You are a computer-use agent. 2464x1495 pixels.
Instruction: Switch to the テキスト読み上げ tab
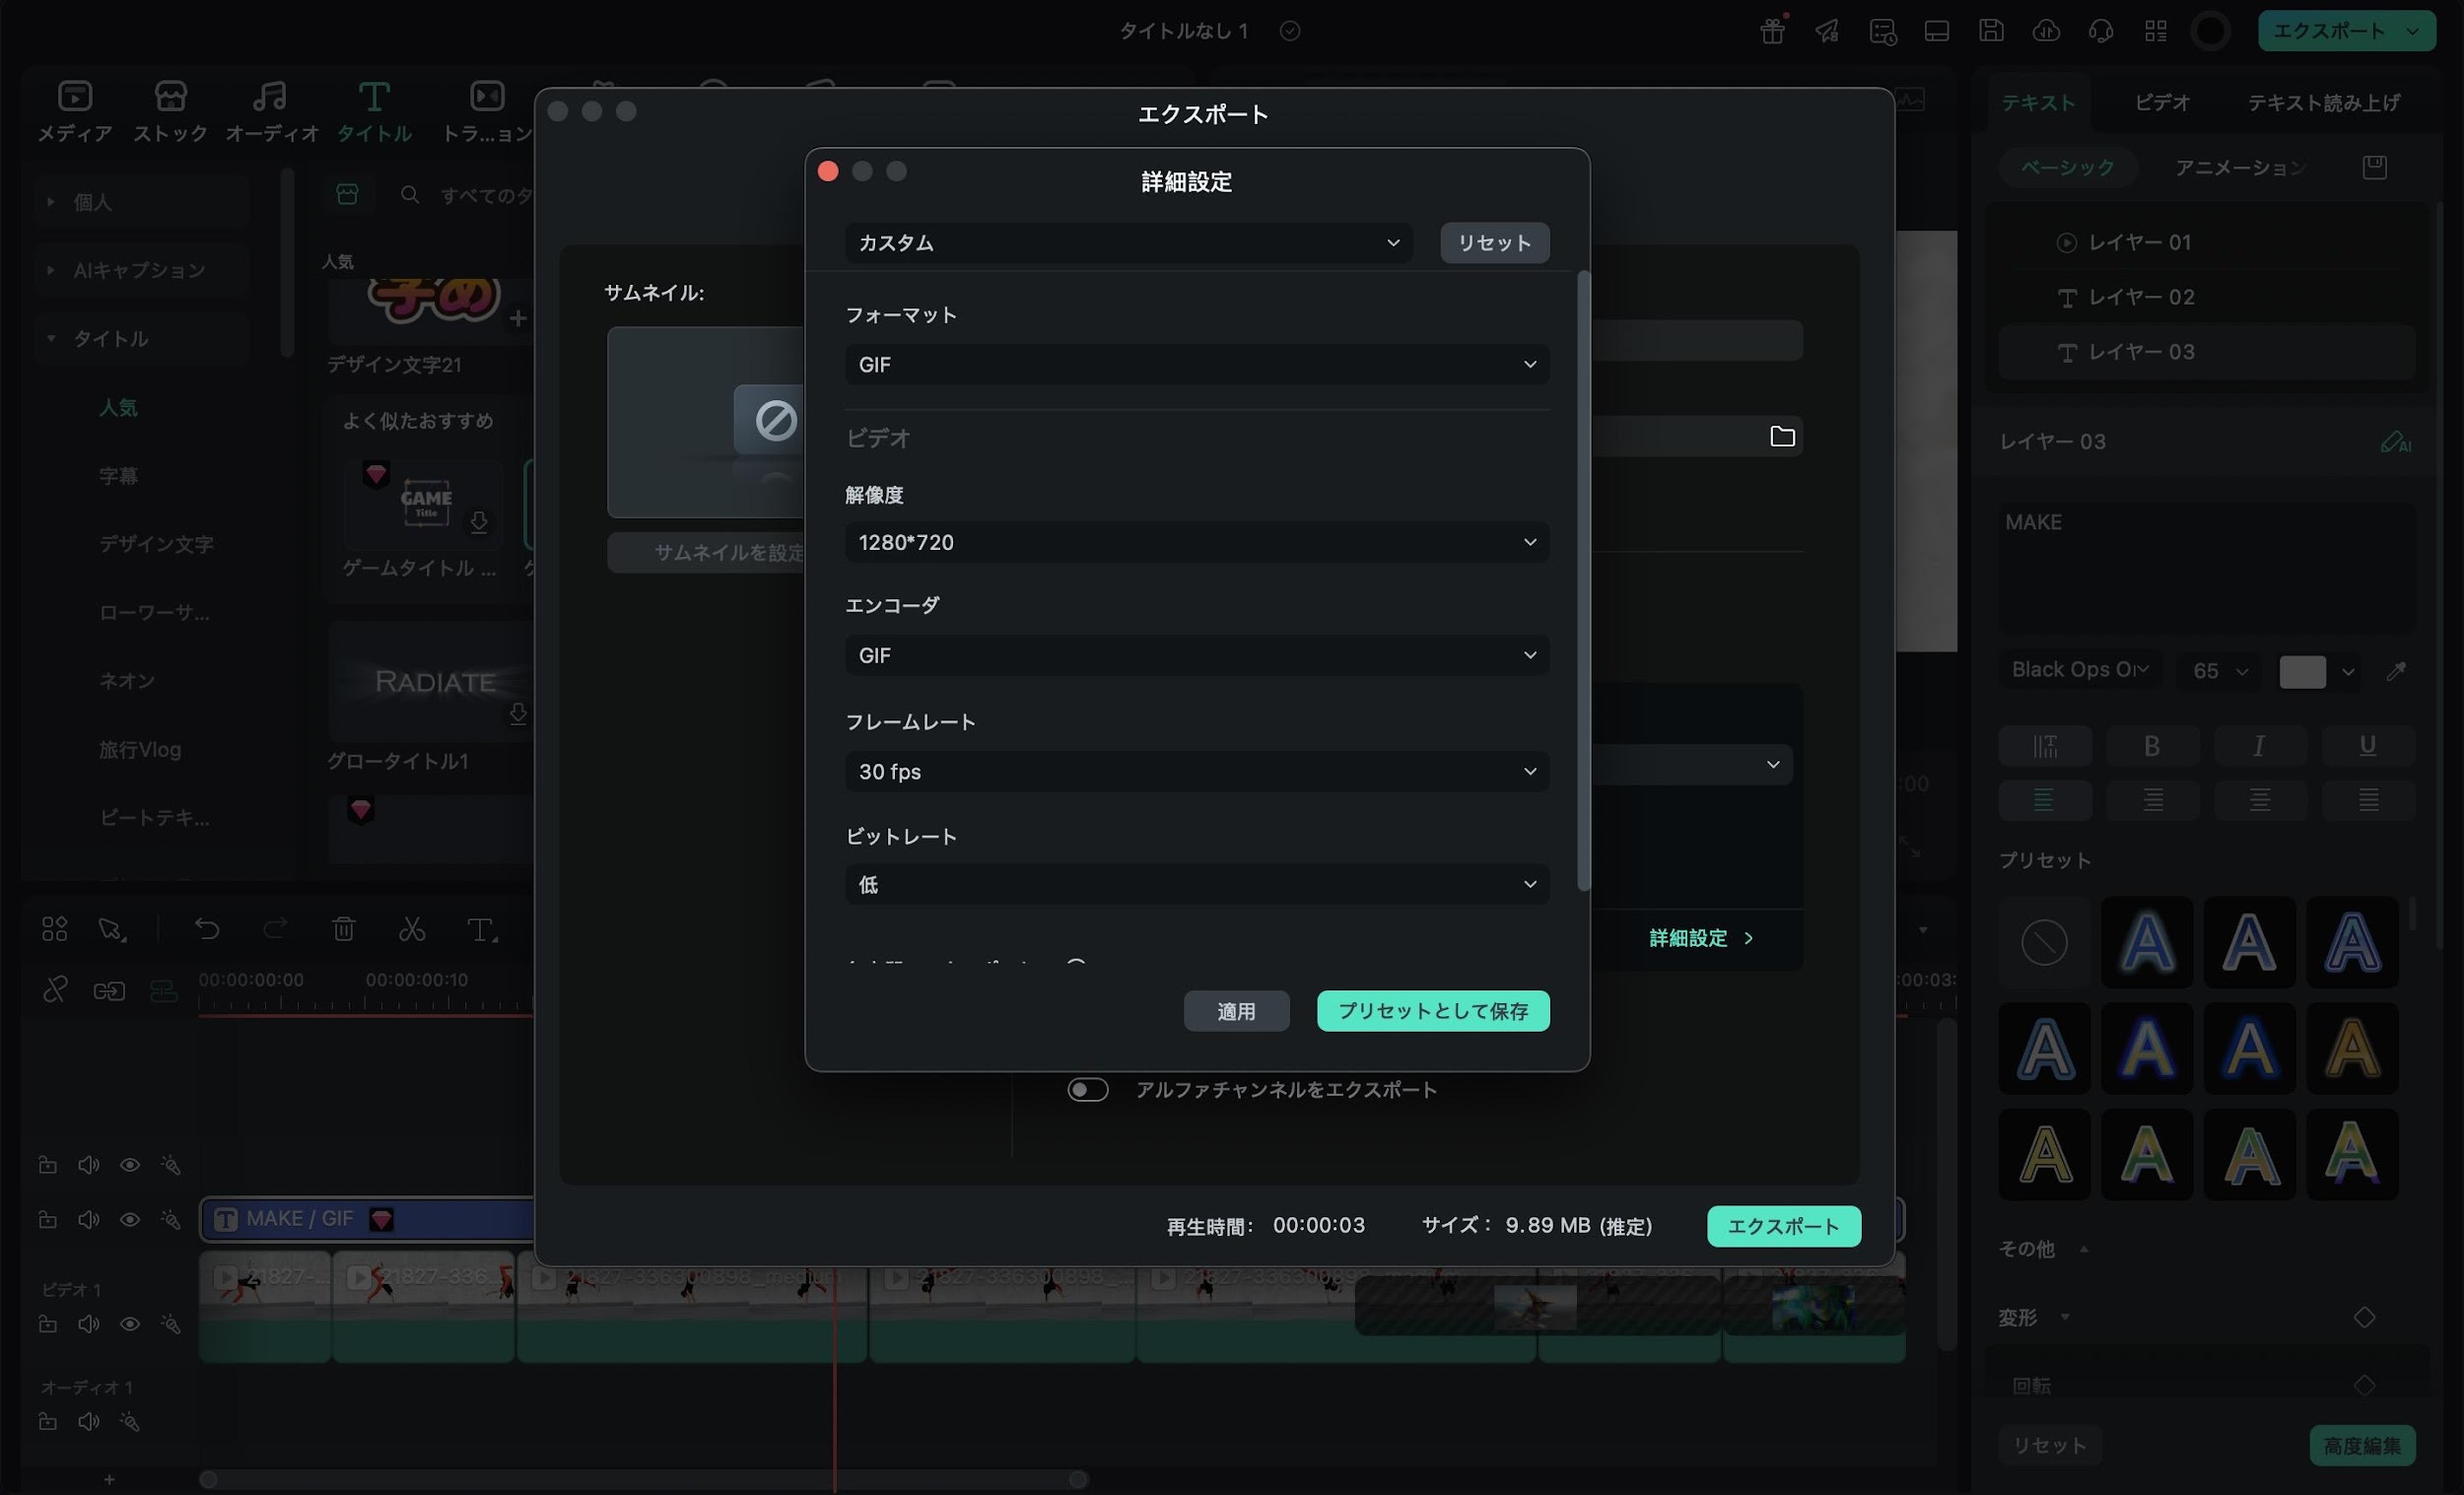[x=2323, y=102]
